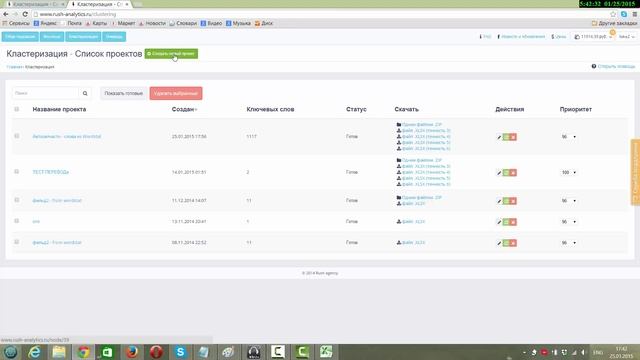Click the red delete icon in the 08.11.2014 row
Image resolution: width=640 pixels, height=360 pixels.
click(513, 243)
